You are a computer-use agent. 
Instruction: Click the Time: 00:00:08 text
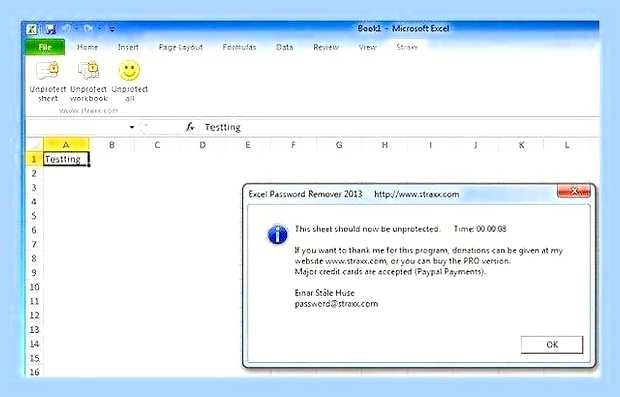(x=480, y=229)
